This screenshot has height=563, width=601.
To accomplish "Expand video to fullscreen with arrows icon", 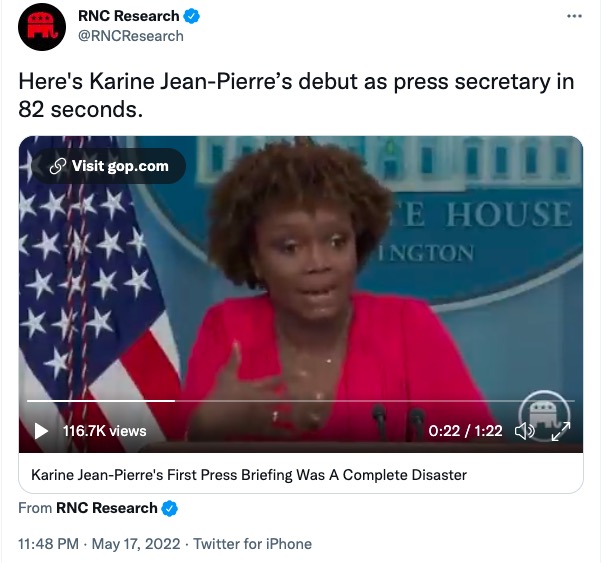I will [x=561, y=431].
